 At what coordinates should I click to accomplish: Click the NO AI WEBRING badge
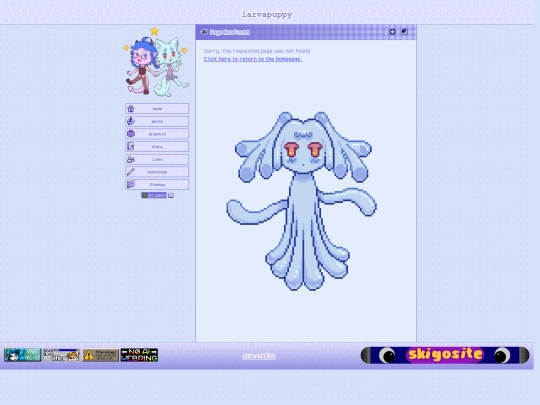139,355
